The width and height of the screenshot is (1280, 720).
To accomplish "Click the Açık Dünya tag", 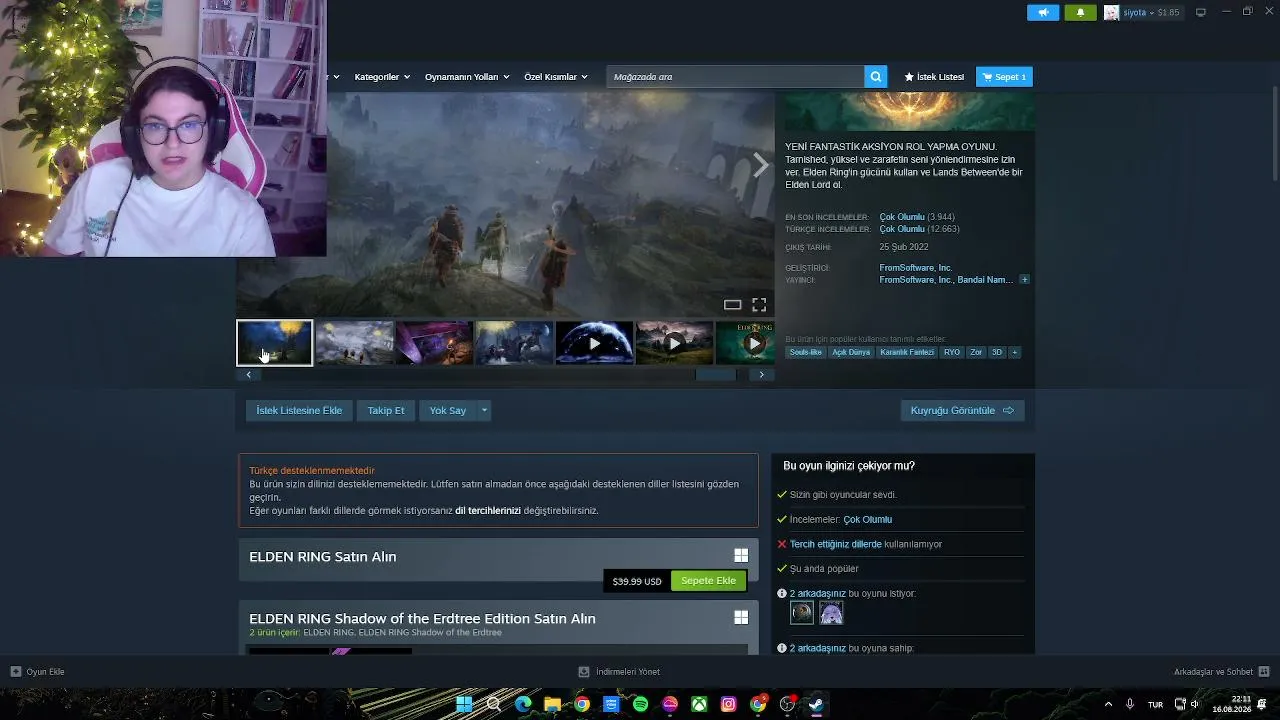I will click(851, 352).
